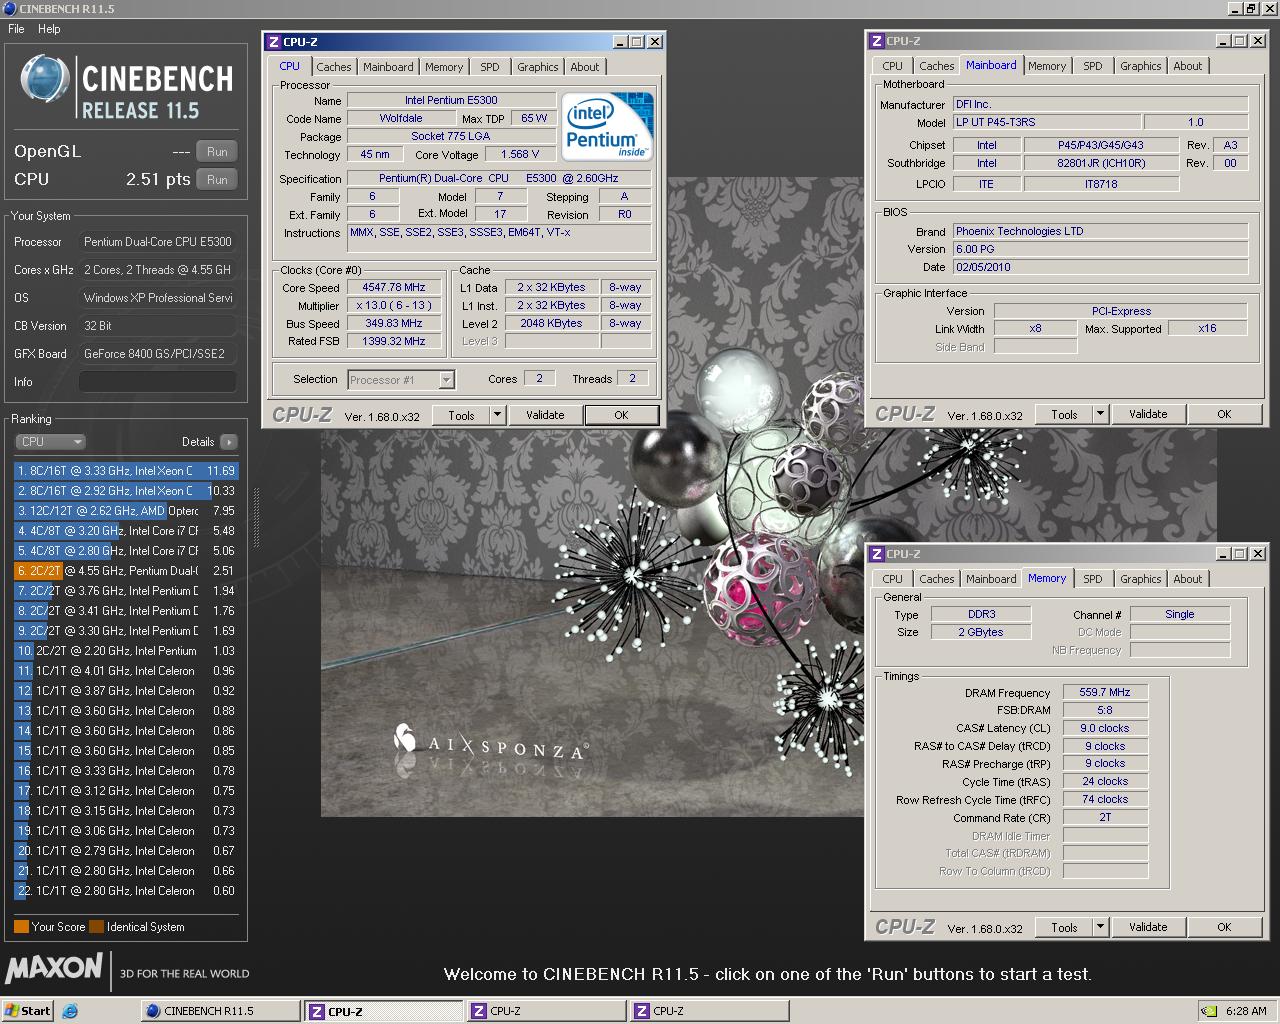
Task: Click the BIOS Date value 02/05/2010
Action: pyautogui.click(x=1100, y=267)
